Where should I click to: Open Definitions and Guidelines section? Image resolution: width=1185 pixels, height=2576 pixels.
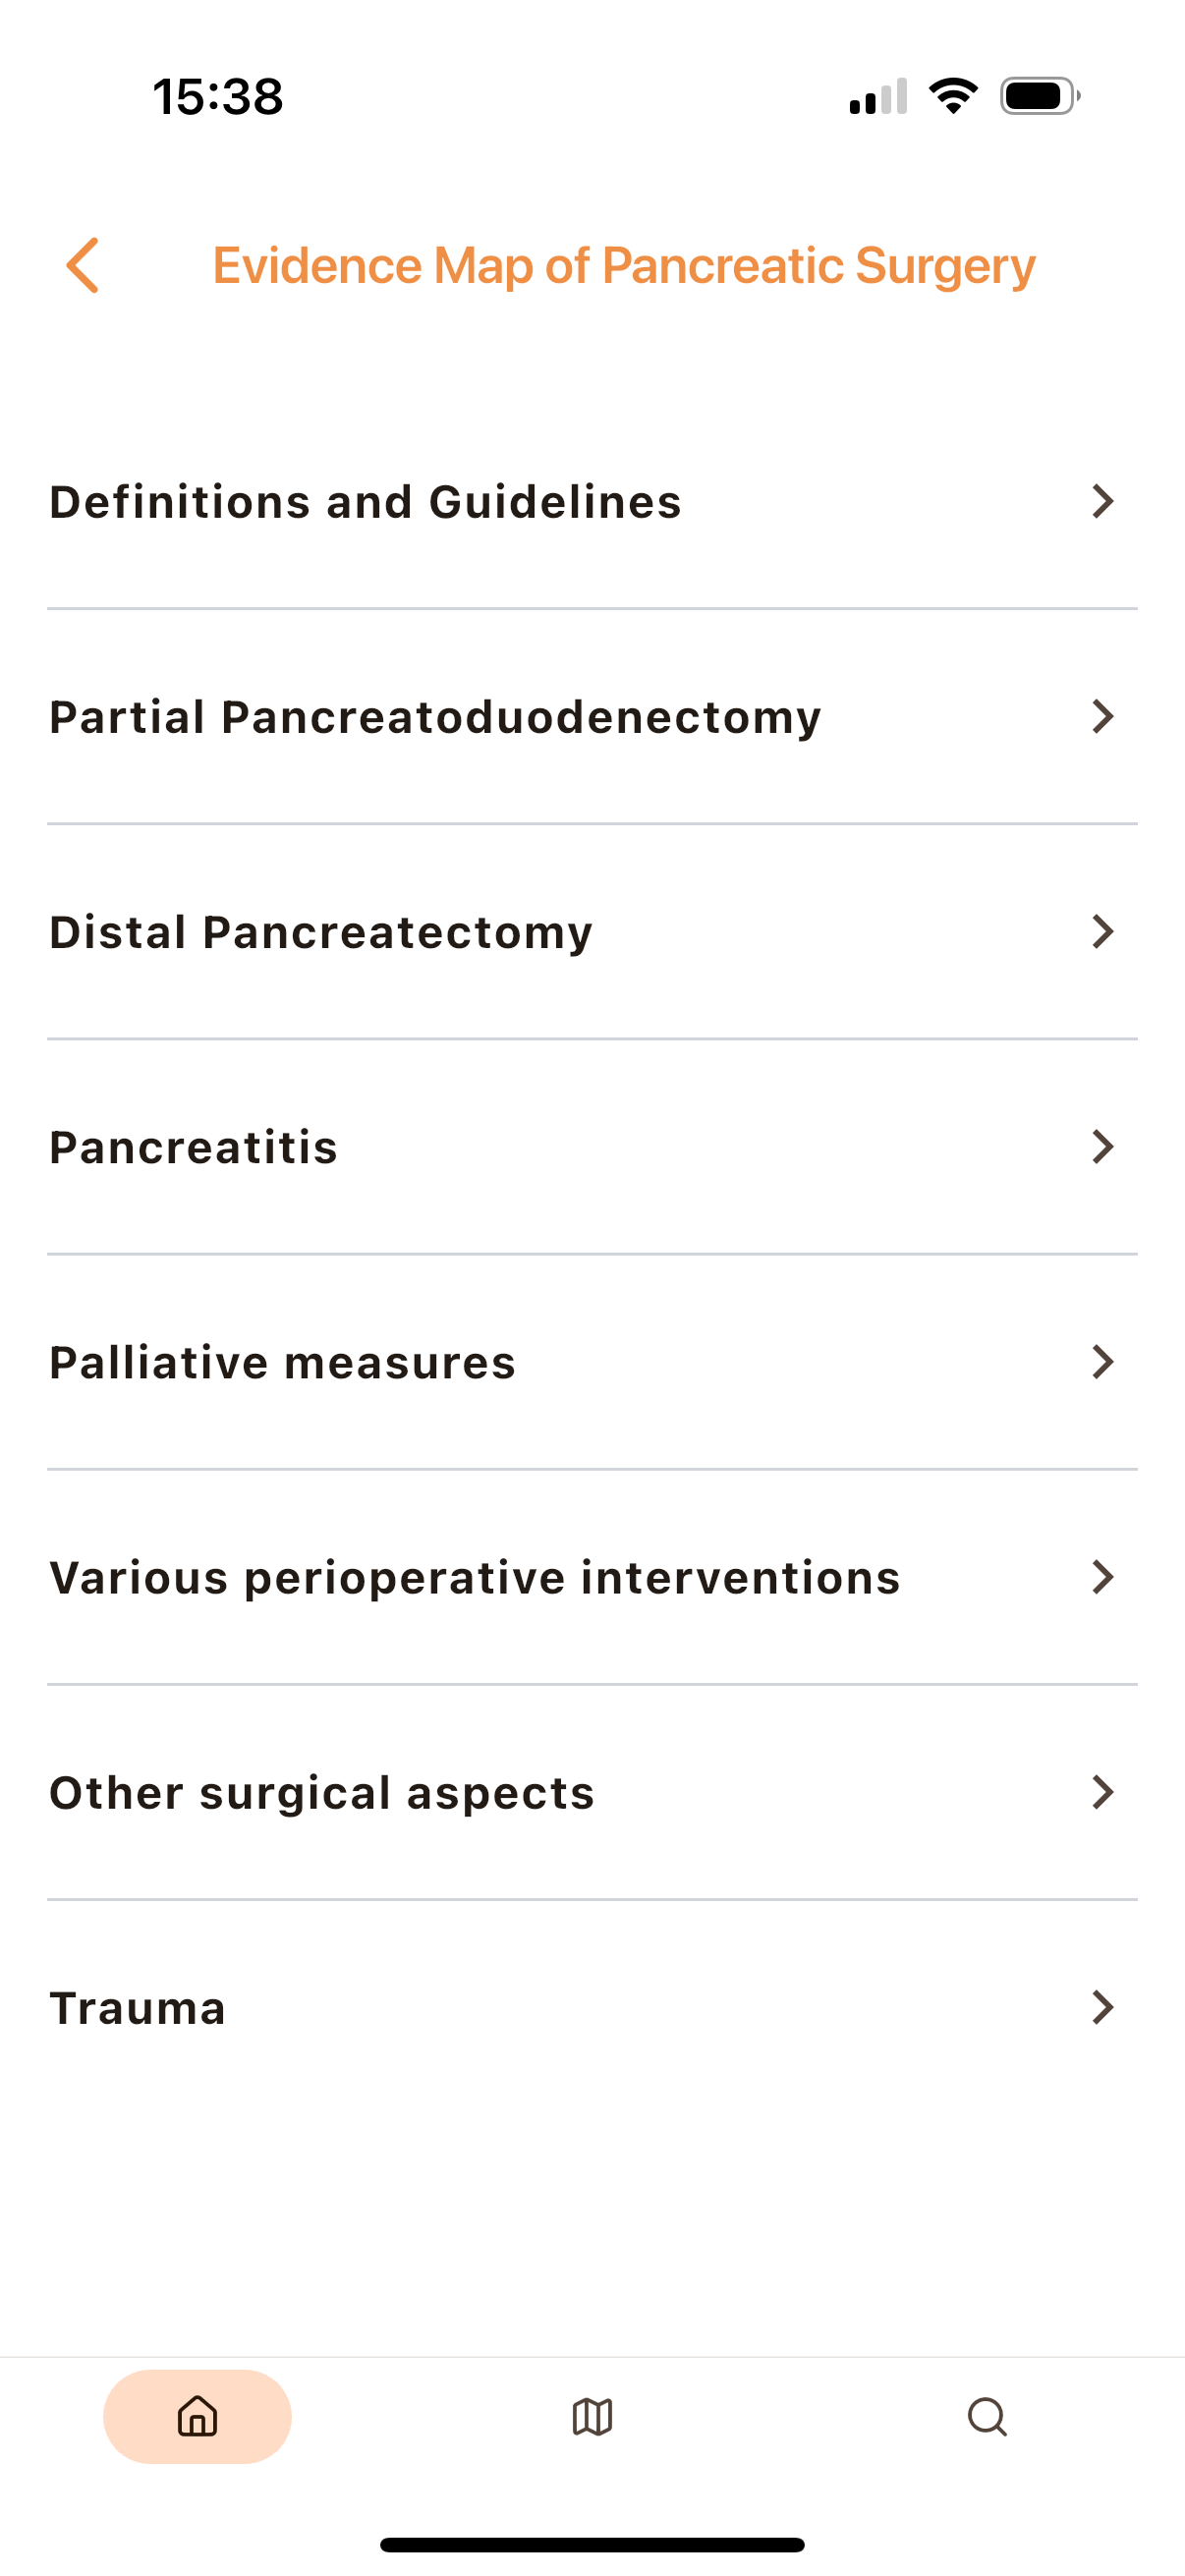click(365, 502)
